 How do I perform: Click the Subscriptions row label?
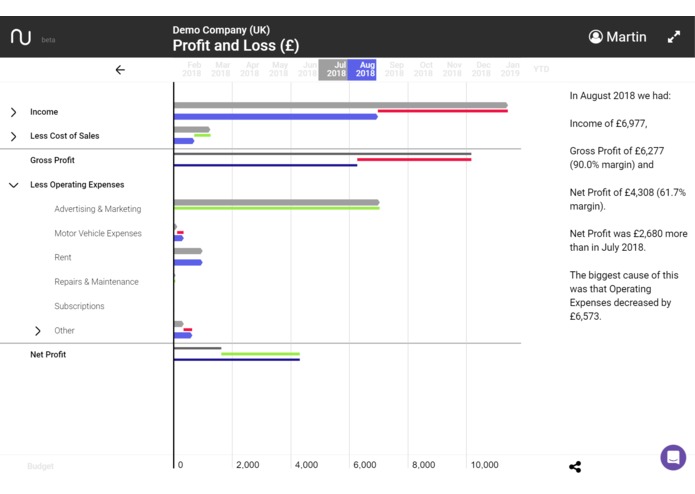click(79, 306)
